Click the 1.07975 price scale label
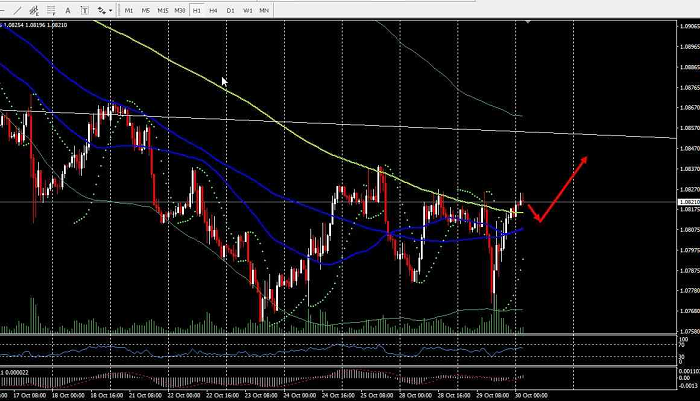The image size is (700, 401). 689,251
